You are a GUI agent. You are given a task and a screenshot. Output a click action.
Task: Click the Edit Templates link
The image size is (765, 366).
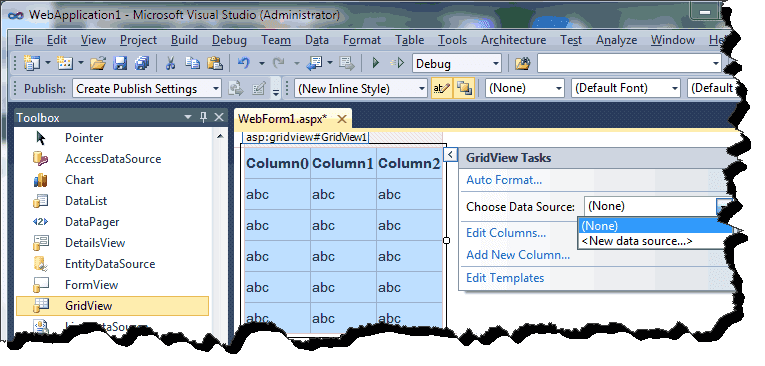505,278
